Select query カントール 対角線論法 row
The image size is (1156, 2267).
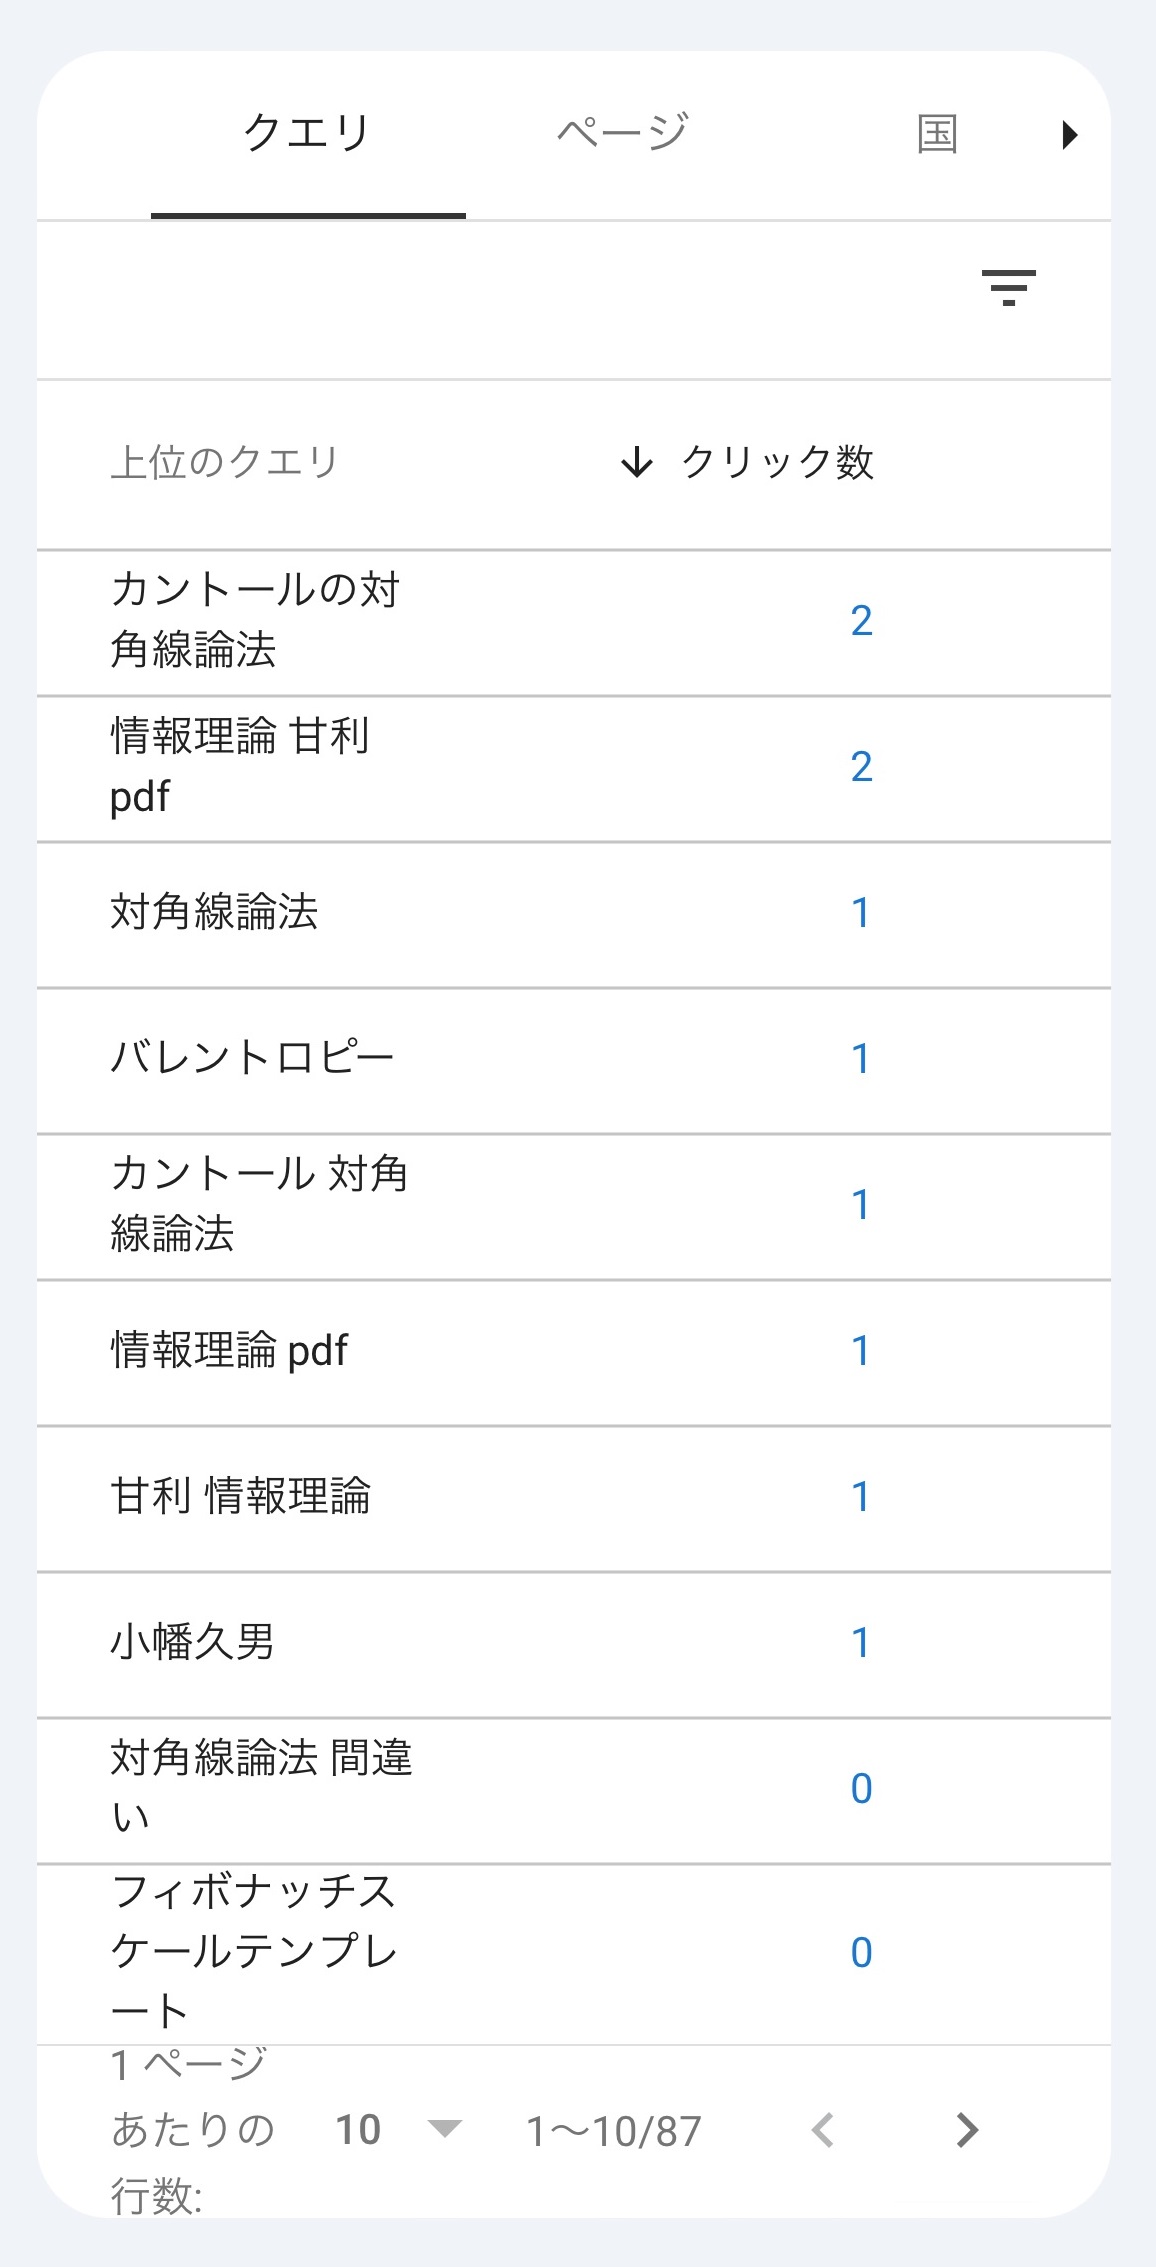click(x=259, y=1204)
